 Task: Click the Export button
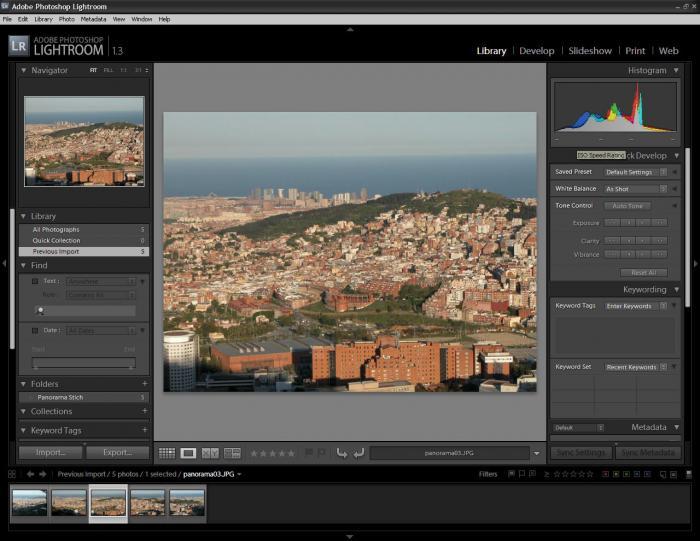coord(117,452)
